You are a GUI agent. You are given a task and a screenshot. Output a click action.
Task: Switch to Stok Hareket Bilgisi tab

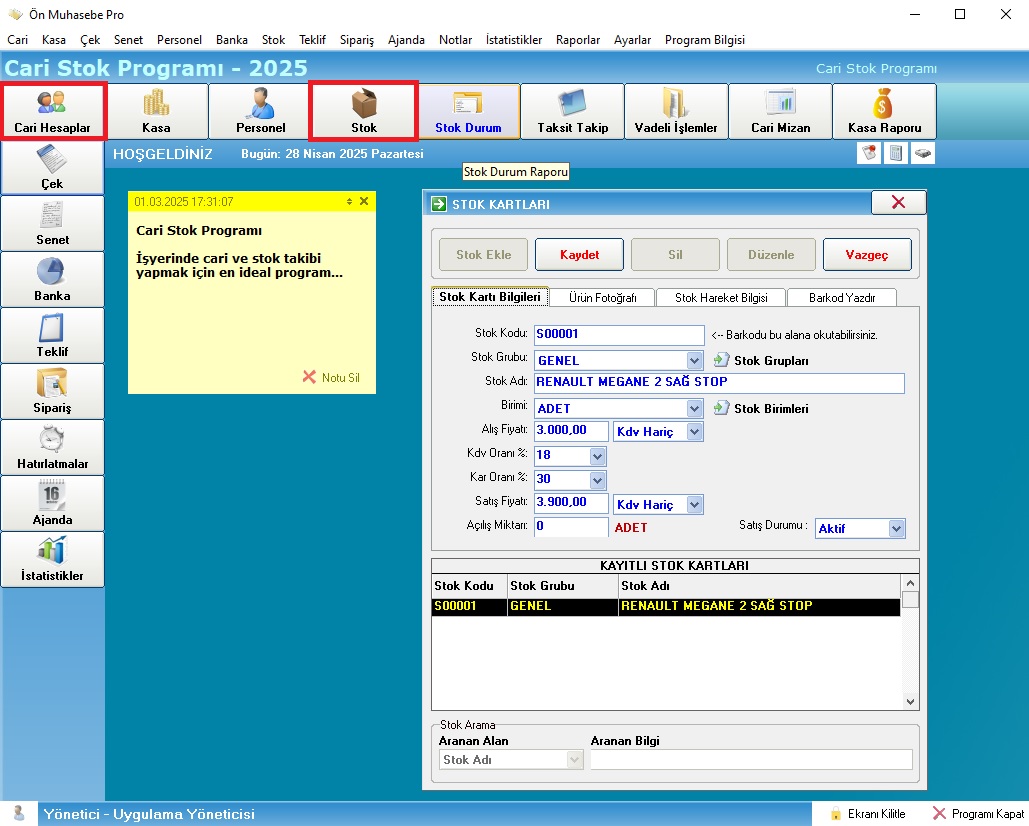721,298
